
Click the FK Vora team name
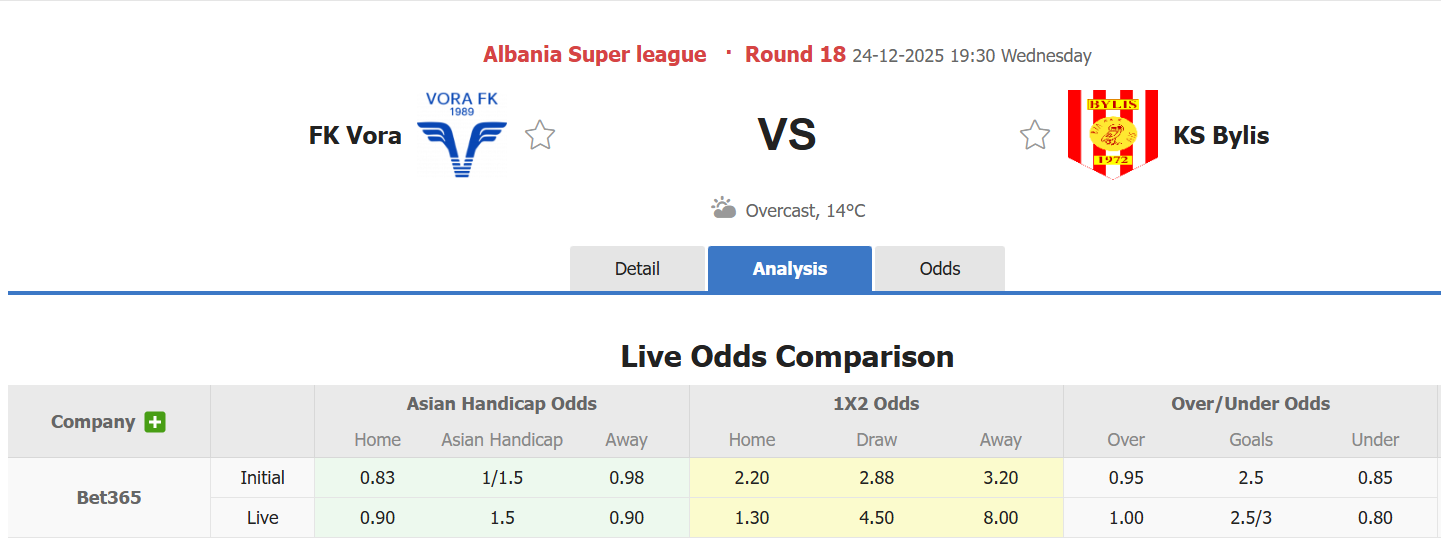(x=355, y=135)
